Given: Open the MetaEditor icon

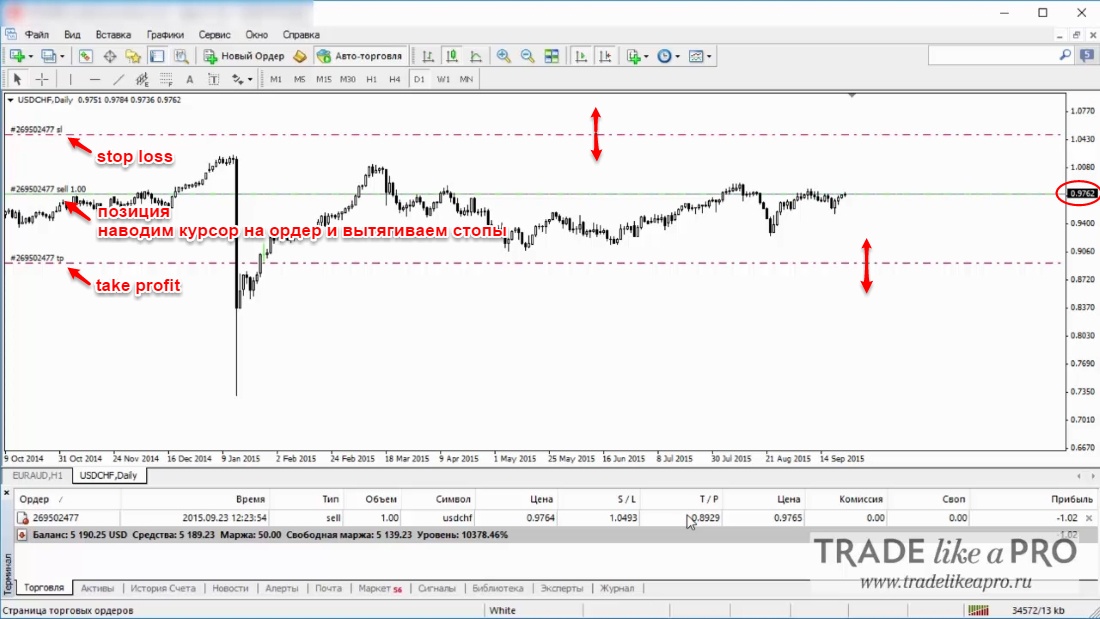Looking at the screenshot, I should pos(300,56).
